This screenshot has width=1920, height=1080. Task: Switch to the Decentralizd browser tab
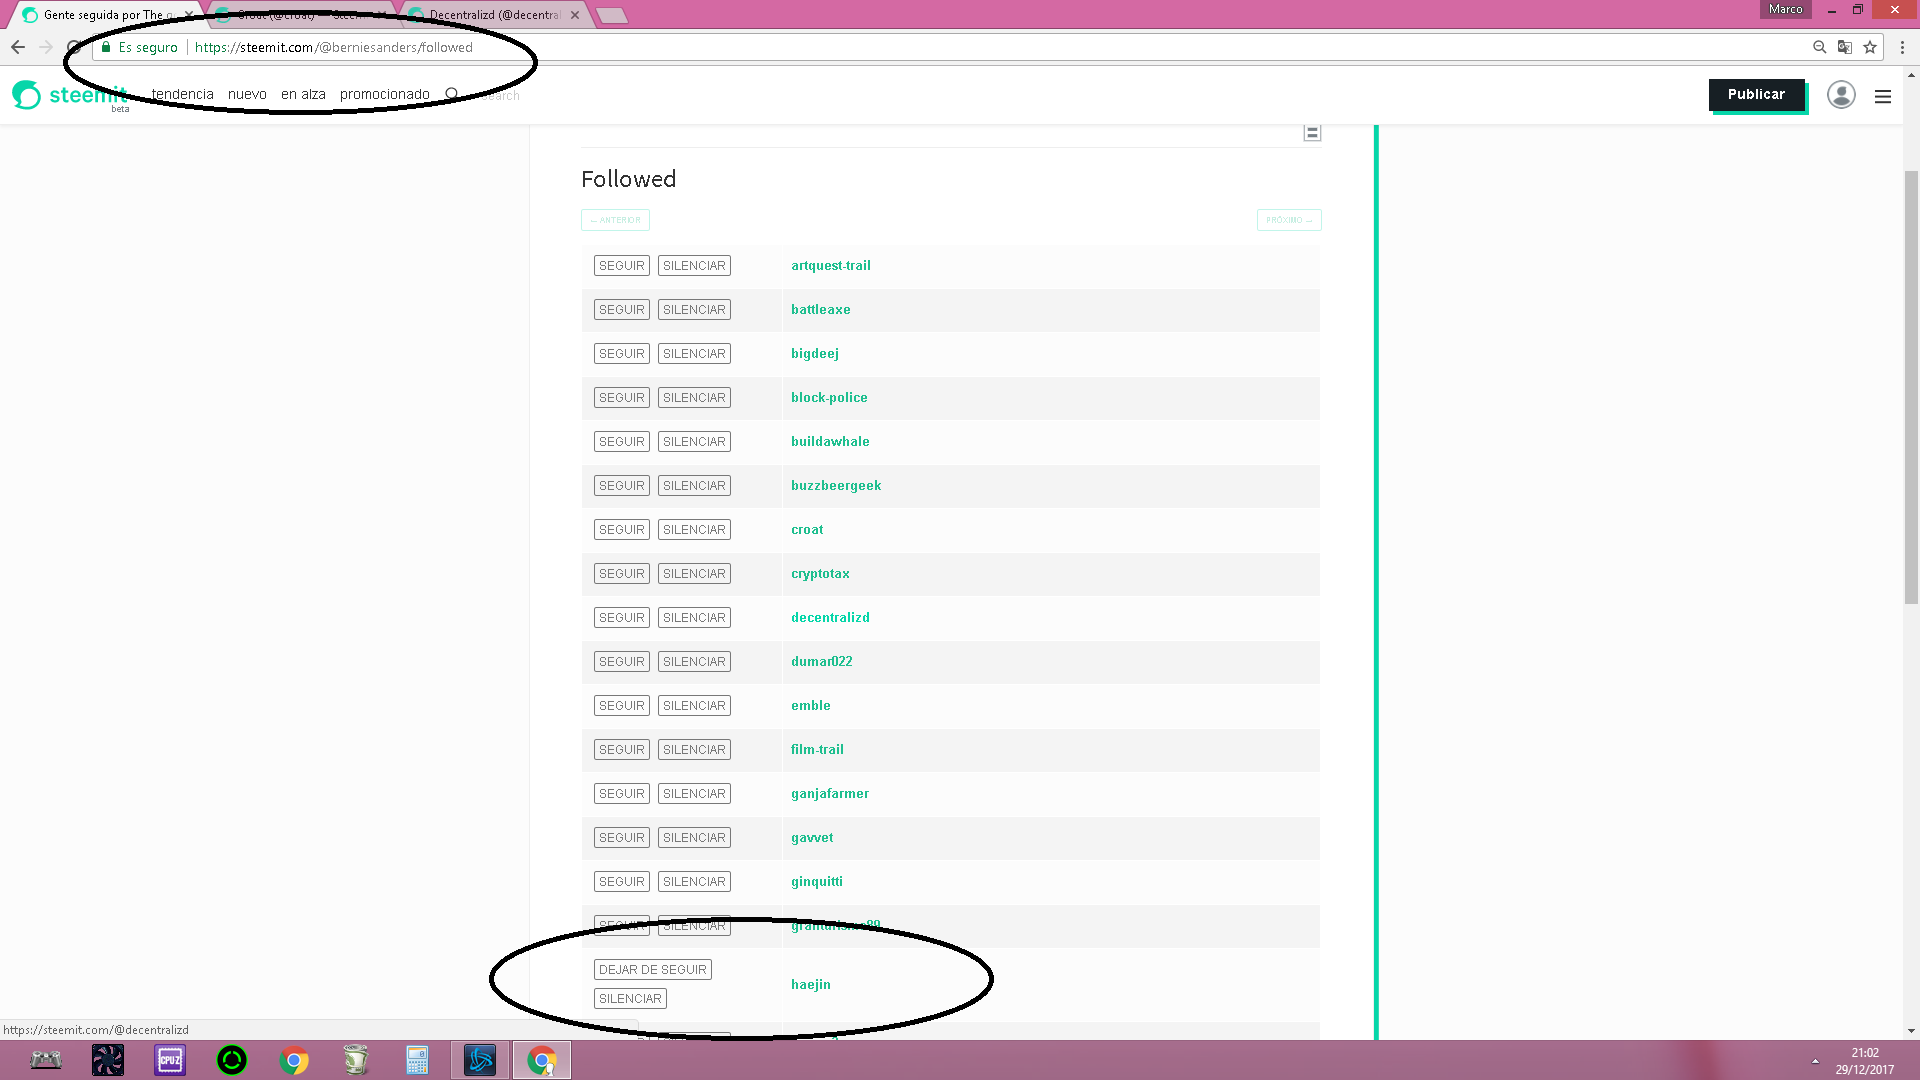[x=494, y=15]
